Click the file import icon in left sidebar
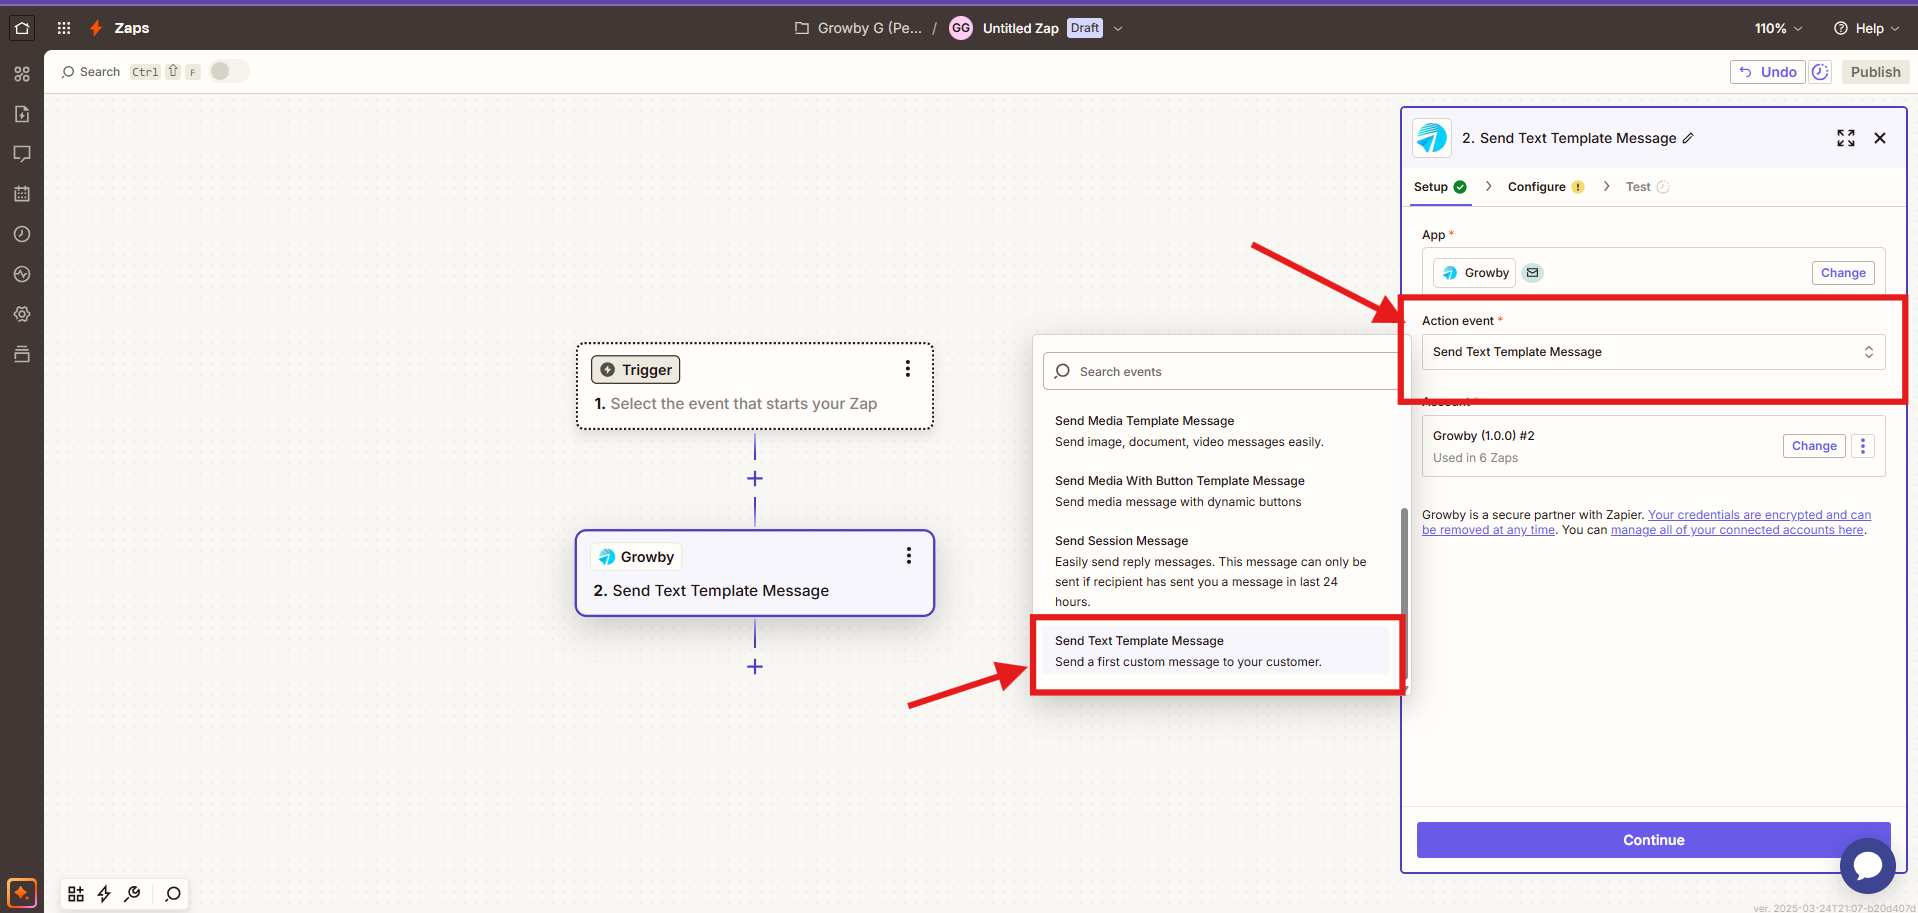 tap(22, 114)
